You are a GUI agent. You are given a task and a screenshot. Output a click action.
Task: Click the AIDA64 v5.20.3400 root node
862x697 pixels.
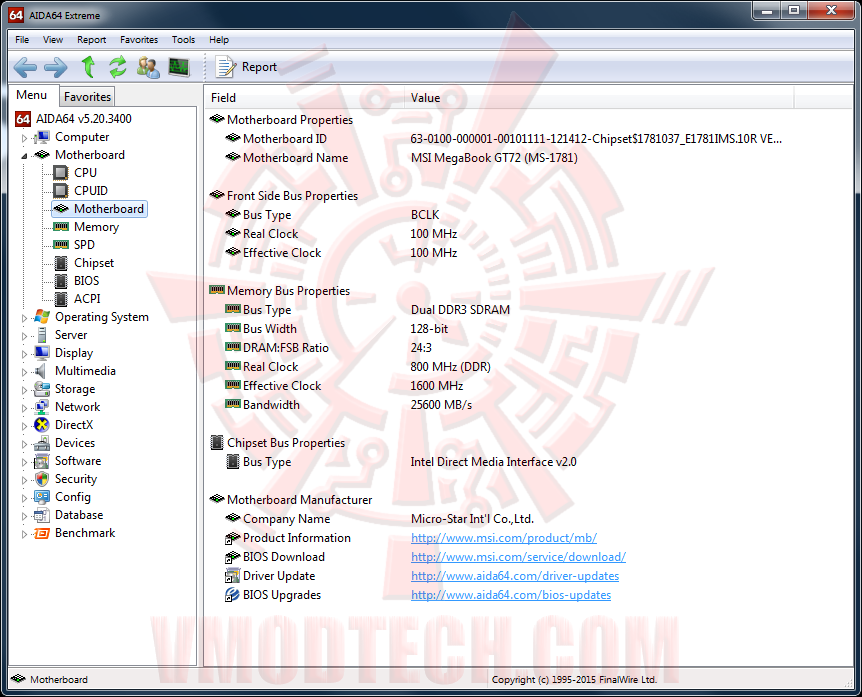pyautogui.click(x=84, y=119)
